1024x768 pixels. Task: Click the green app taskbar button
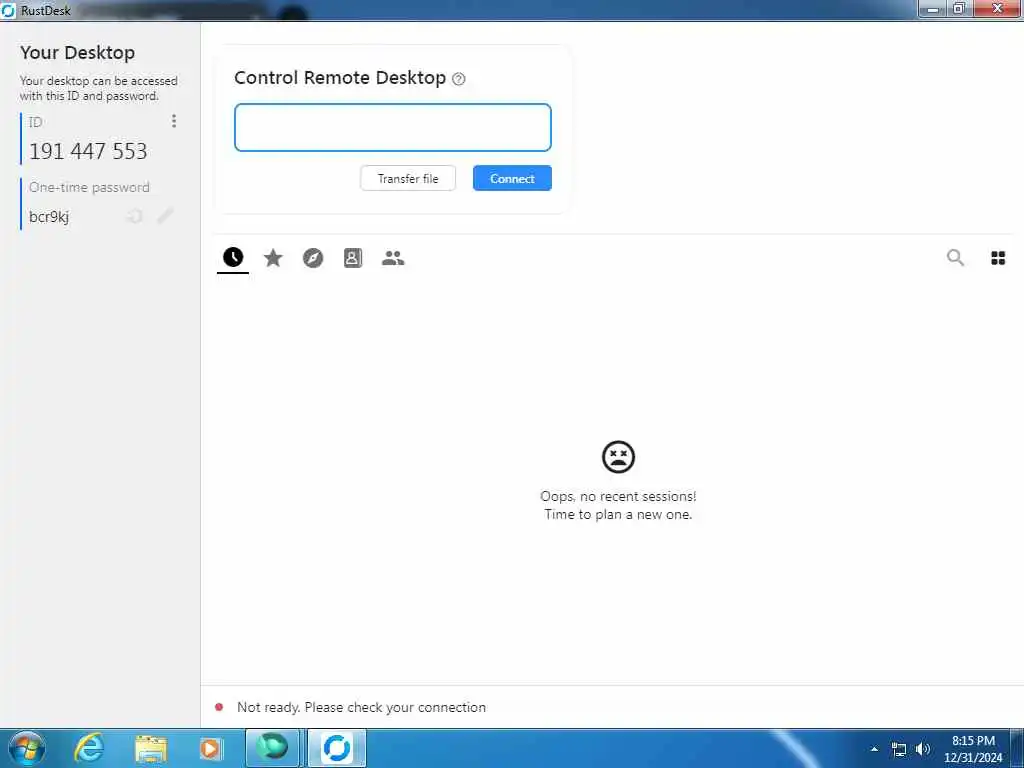click(x=272, y=748)
